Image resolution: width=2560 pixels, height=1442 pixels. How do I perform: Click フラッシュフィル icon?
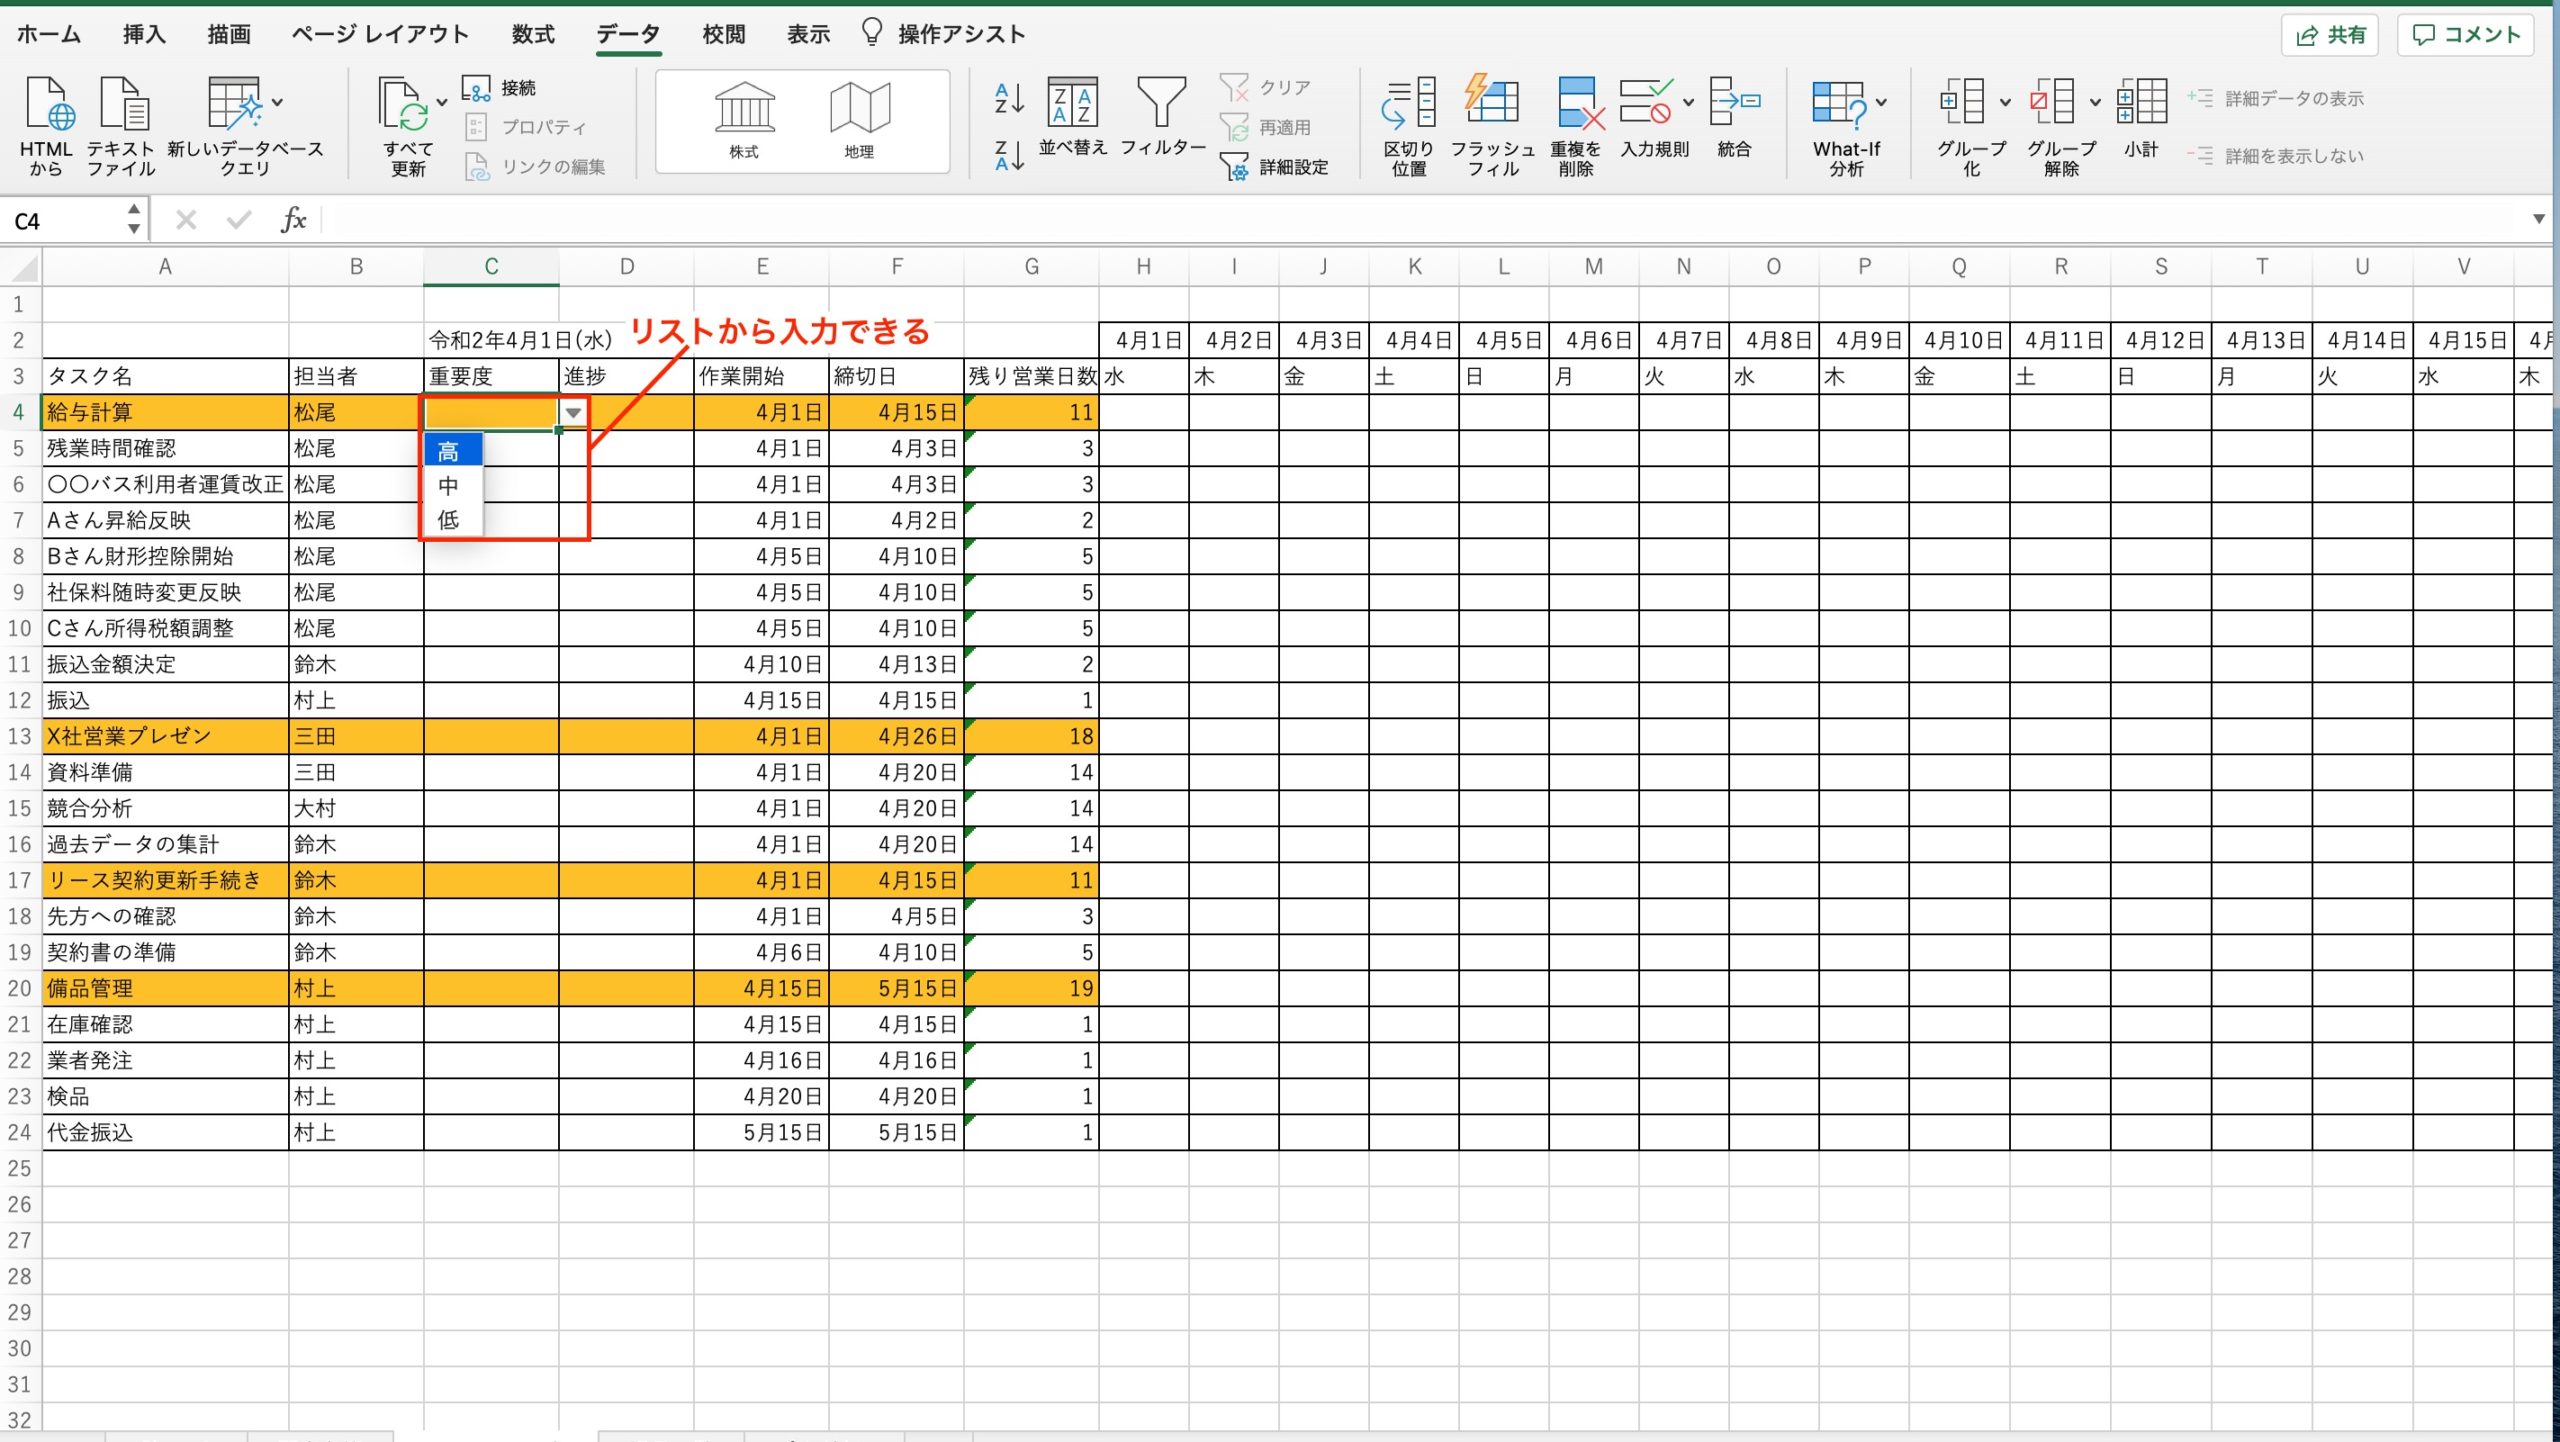coord(1492,102)
